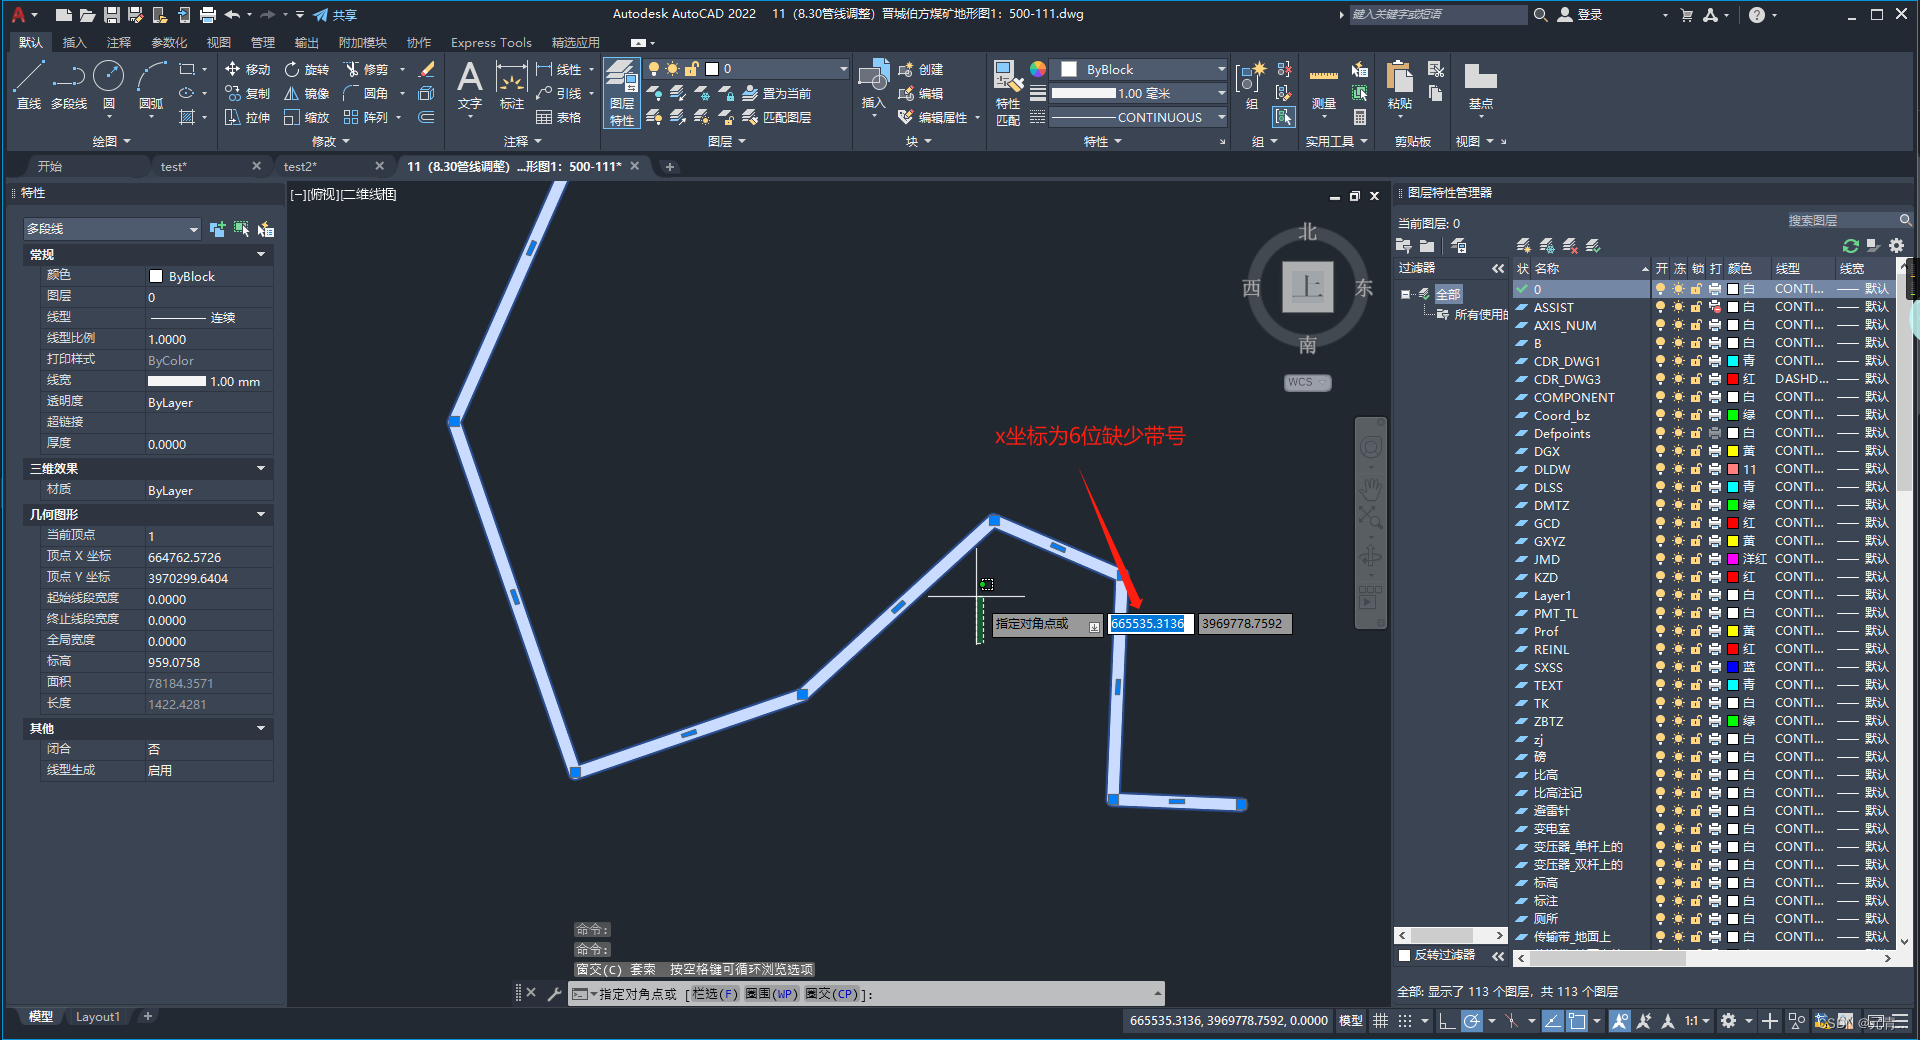Toggle on/off bulb for ASSIST layer
The image size is (1920, 1040).
pyautogui.click(x=1660, y=307)
